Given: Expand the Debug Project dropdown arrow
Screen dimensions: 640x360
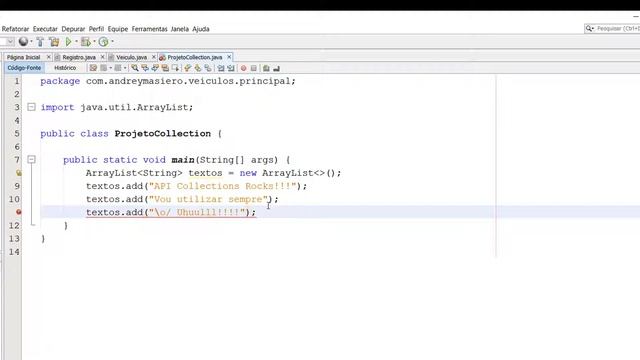Looking at the screenshot, I should [x=94, y=42].
